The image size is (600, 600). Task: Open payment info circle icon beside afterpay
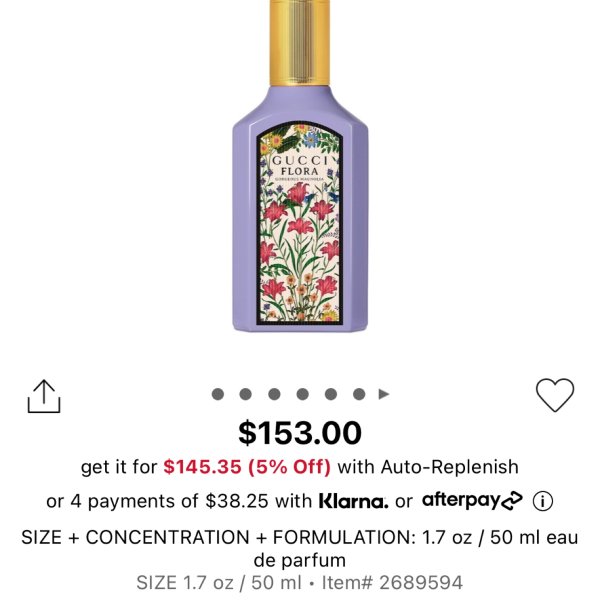(x=543, y=501)
